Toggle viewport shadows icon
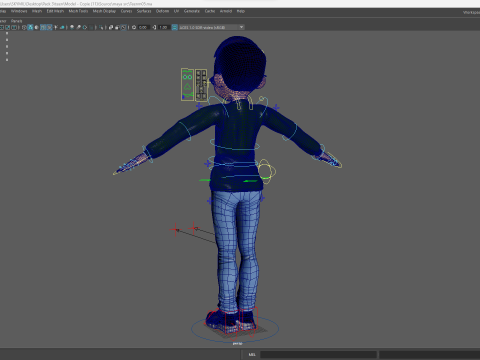Viewport: 480px width, 360px height. [x=62, y=27]
